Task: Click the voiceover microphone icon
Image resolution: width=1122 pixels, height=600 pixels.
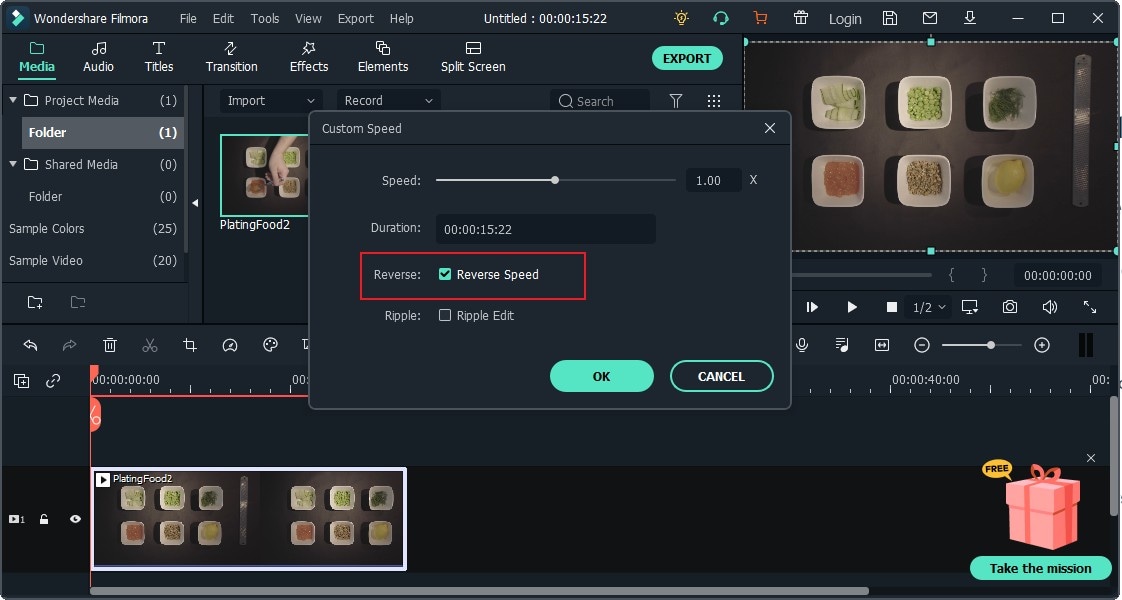Action: pyautogui.click(x=802, y=345)
